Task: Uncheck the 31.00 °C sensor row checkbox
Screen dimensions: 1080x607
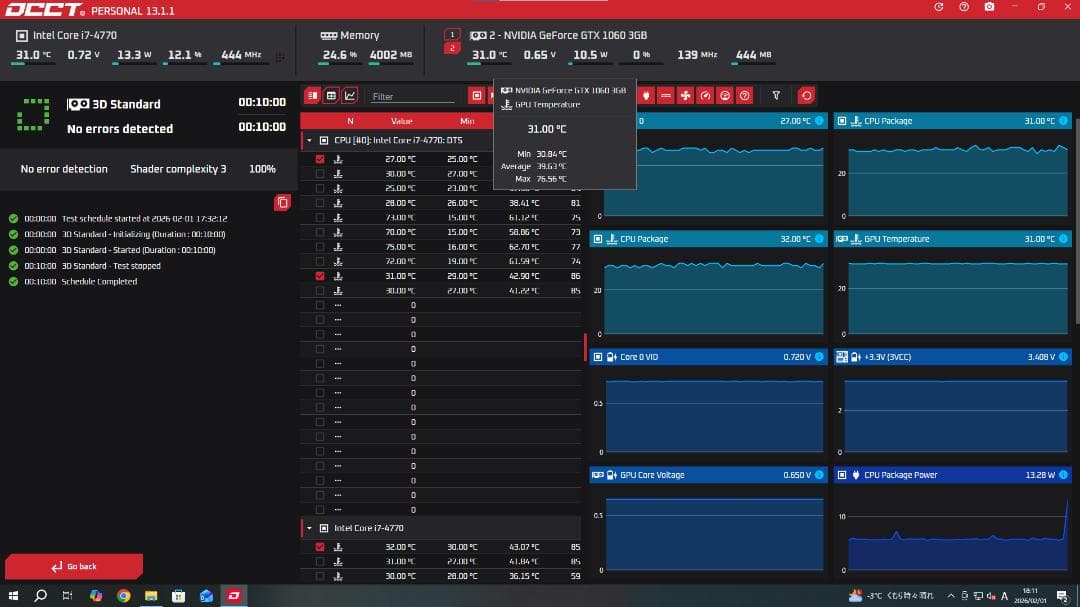Action: (320, 275)
